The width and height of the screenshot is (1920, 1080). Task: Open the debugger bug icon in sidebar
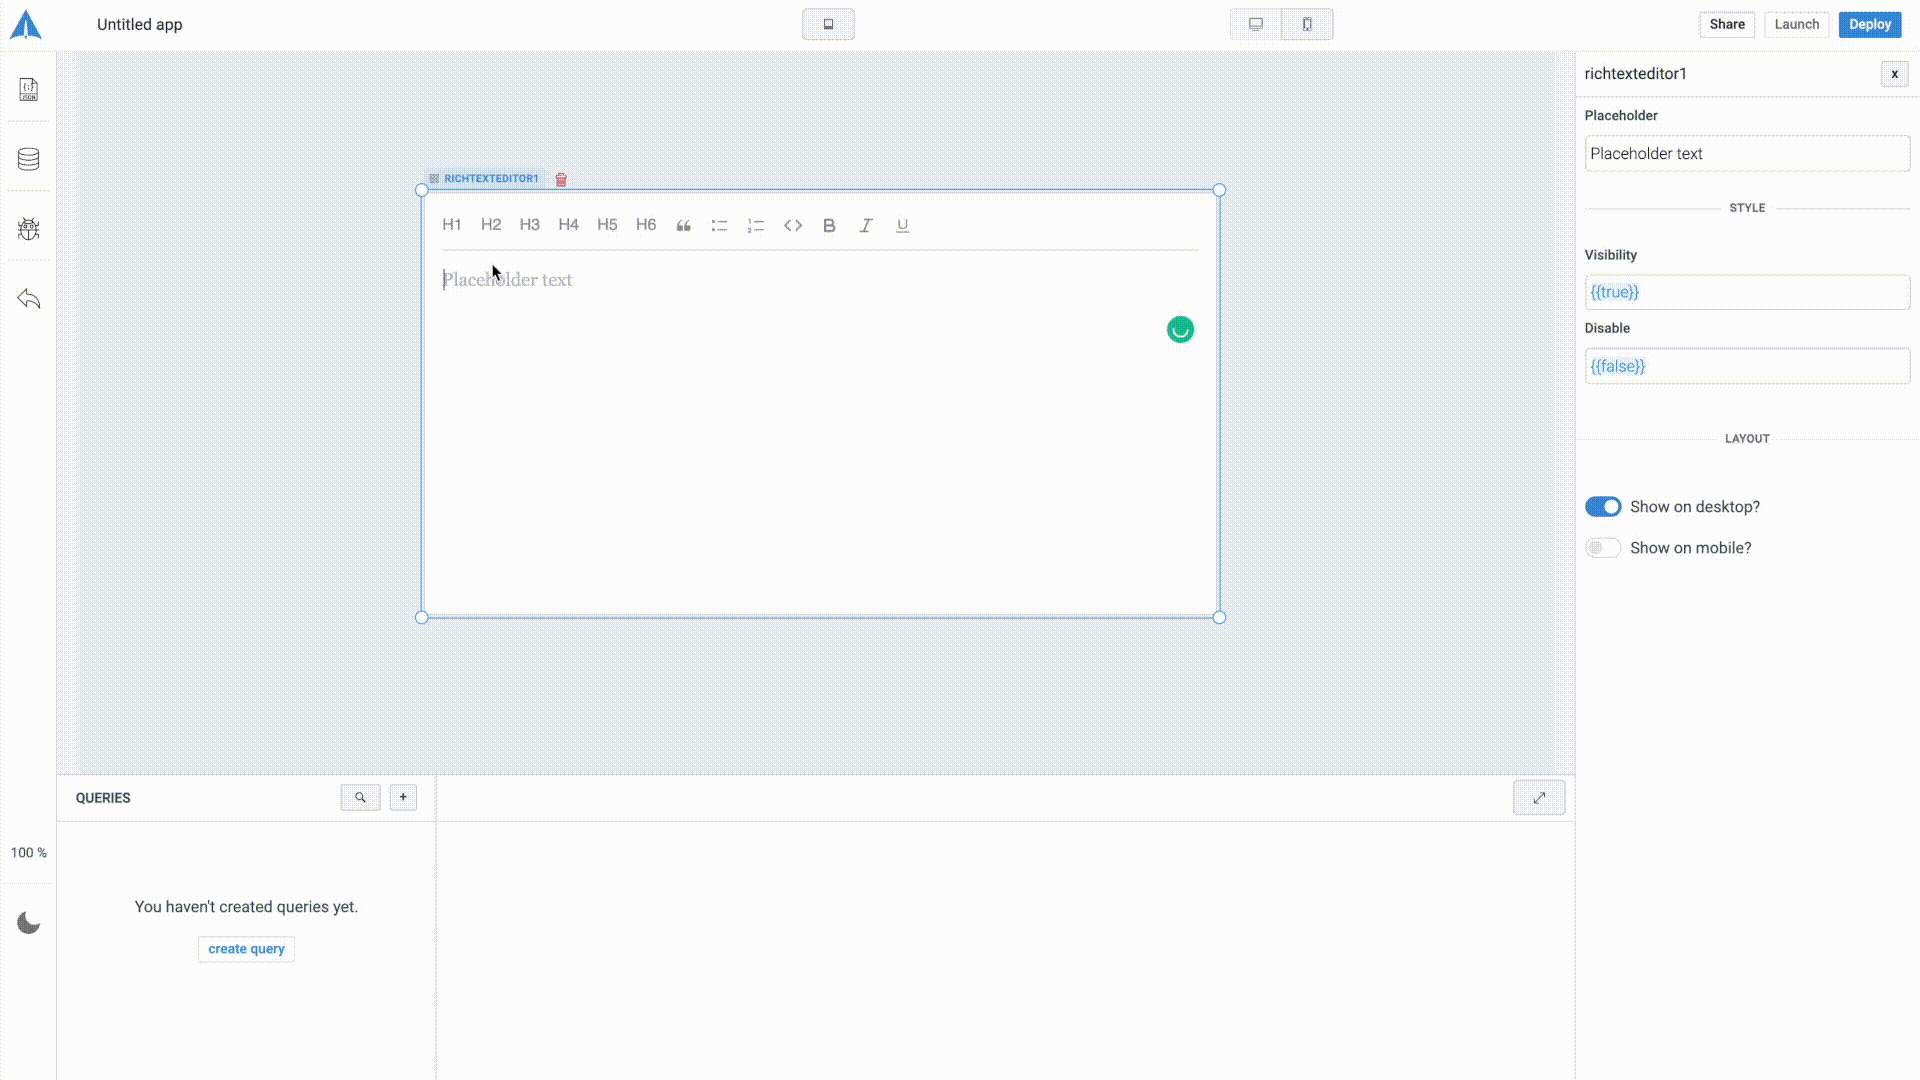28,229
